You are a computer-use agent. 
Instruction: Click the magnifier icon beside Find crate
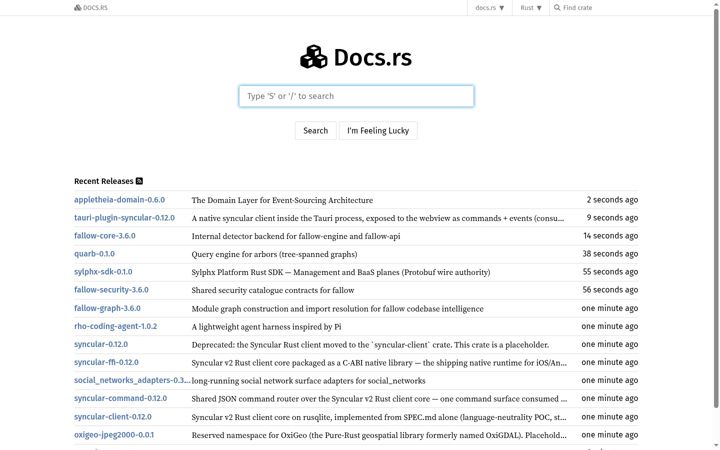[557, 8]
